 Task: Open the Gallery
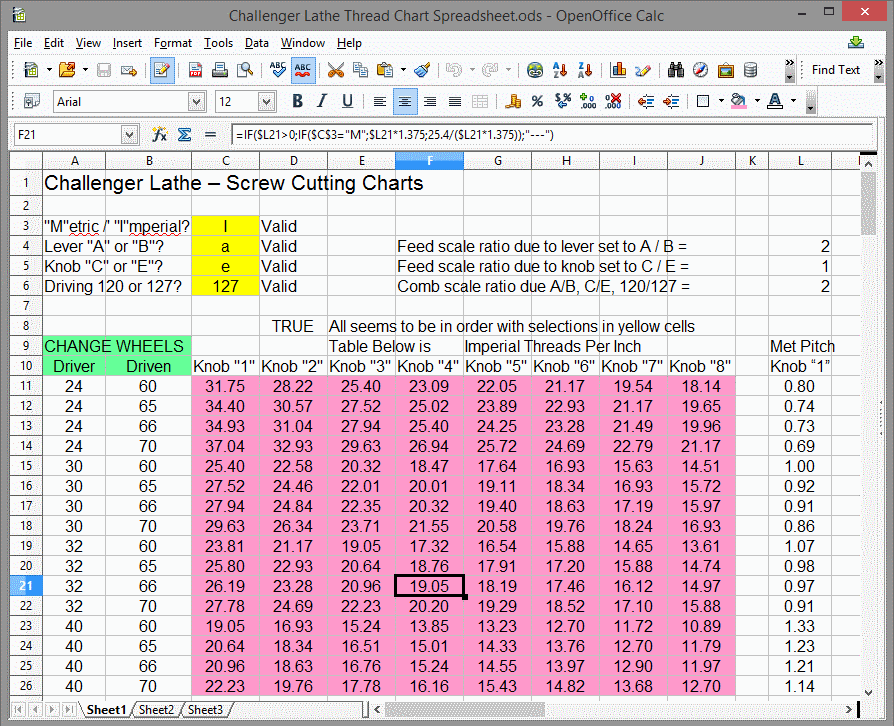726,70
